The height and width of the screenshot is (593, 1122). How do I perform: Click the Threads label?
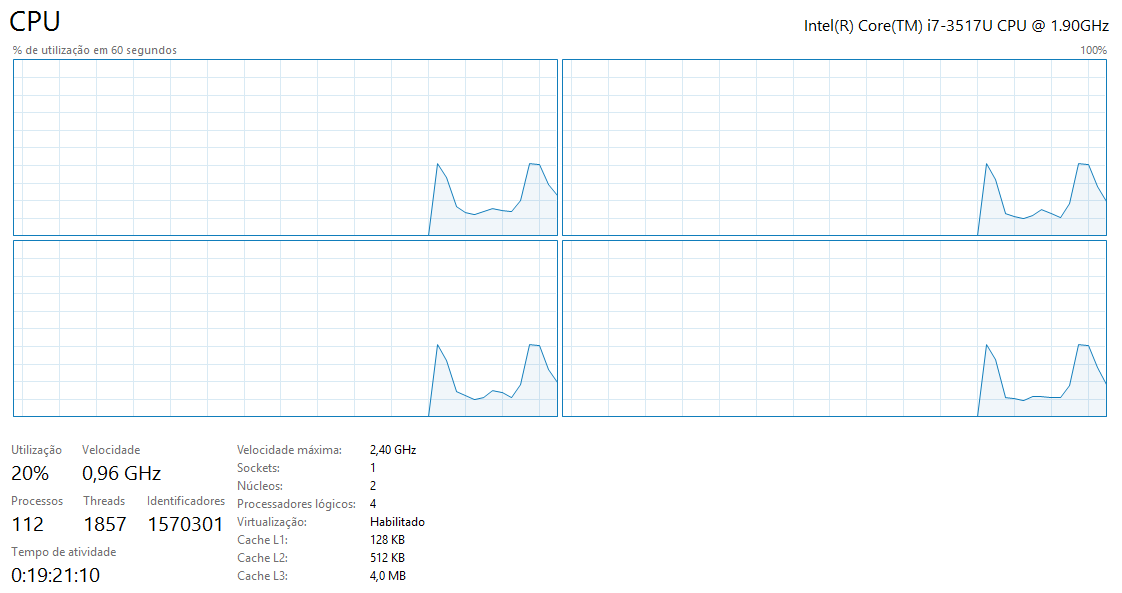click(x=104, y=501)
